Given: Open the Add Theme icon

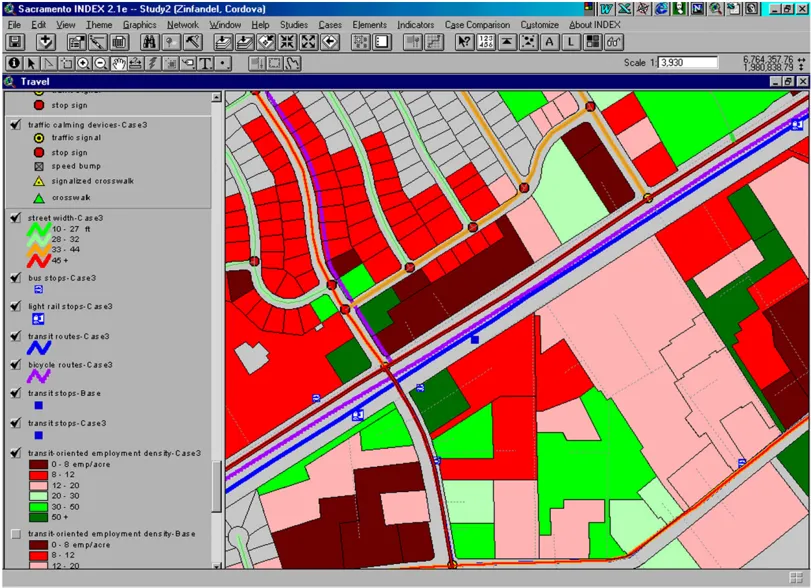Looking at the screenshot, I should pos(45,40).
